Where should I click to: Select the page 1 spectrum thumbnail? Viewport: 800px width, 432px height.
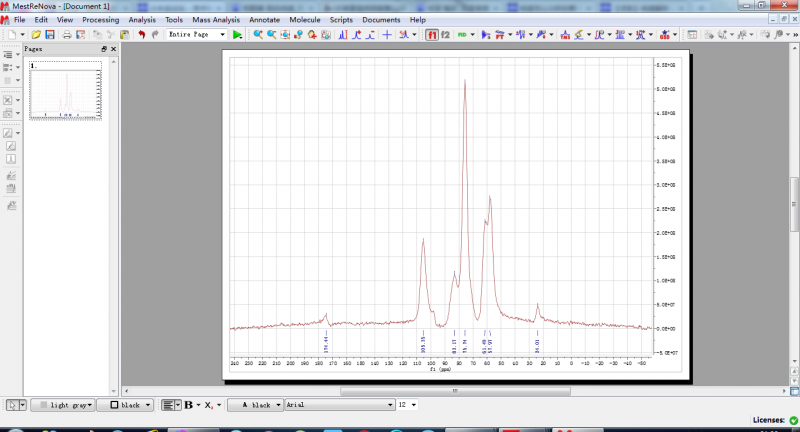click(66, 91)
